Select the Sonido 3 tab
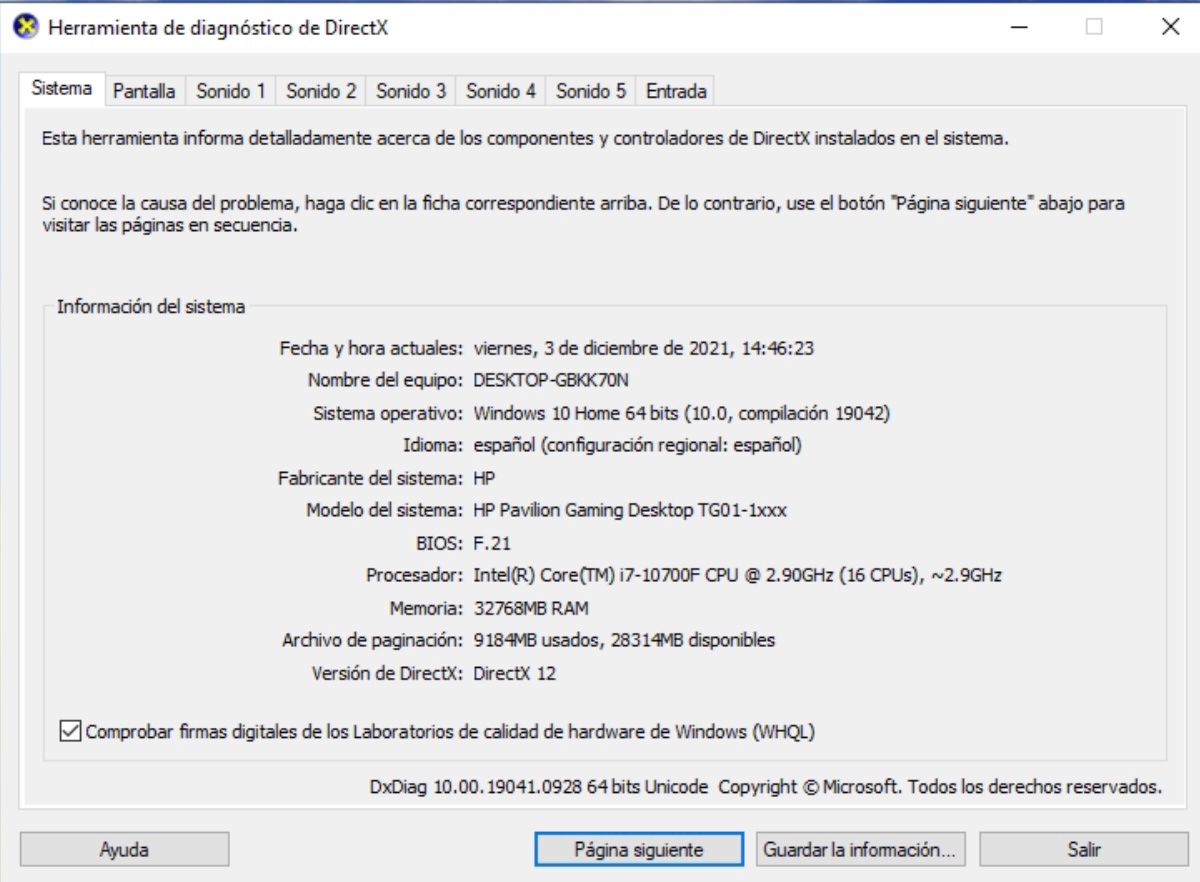This screenshot has height=882, width=1200. 411,91
